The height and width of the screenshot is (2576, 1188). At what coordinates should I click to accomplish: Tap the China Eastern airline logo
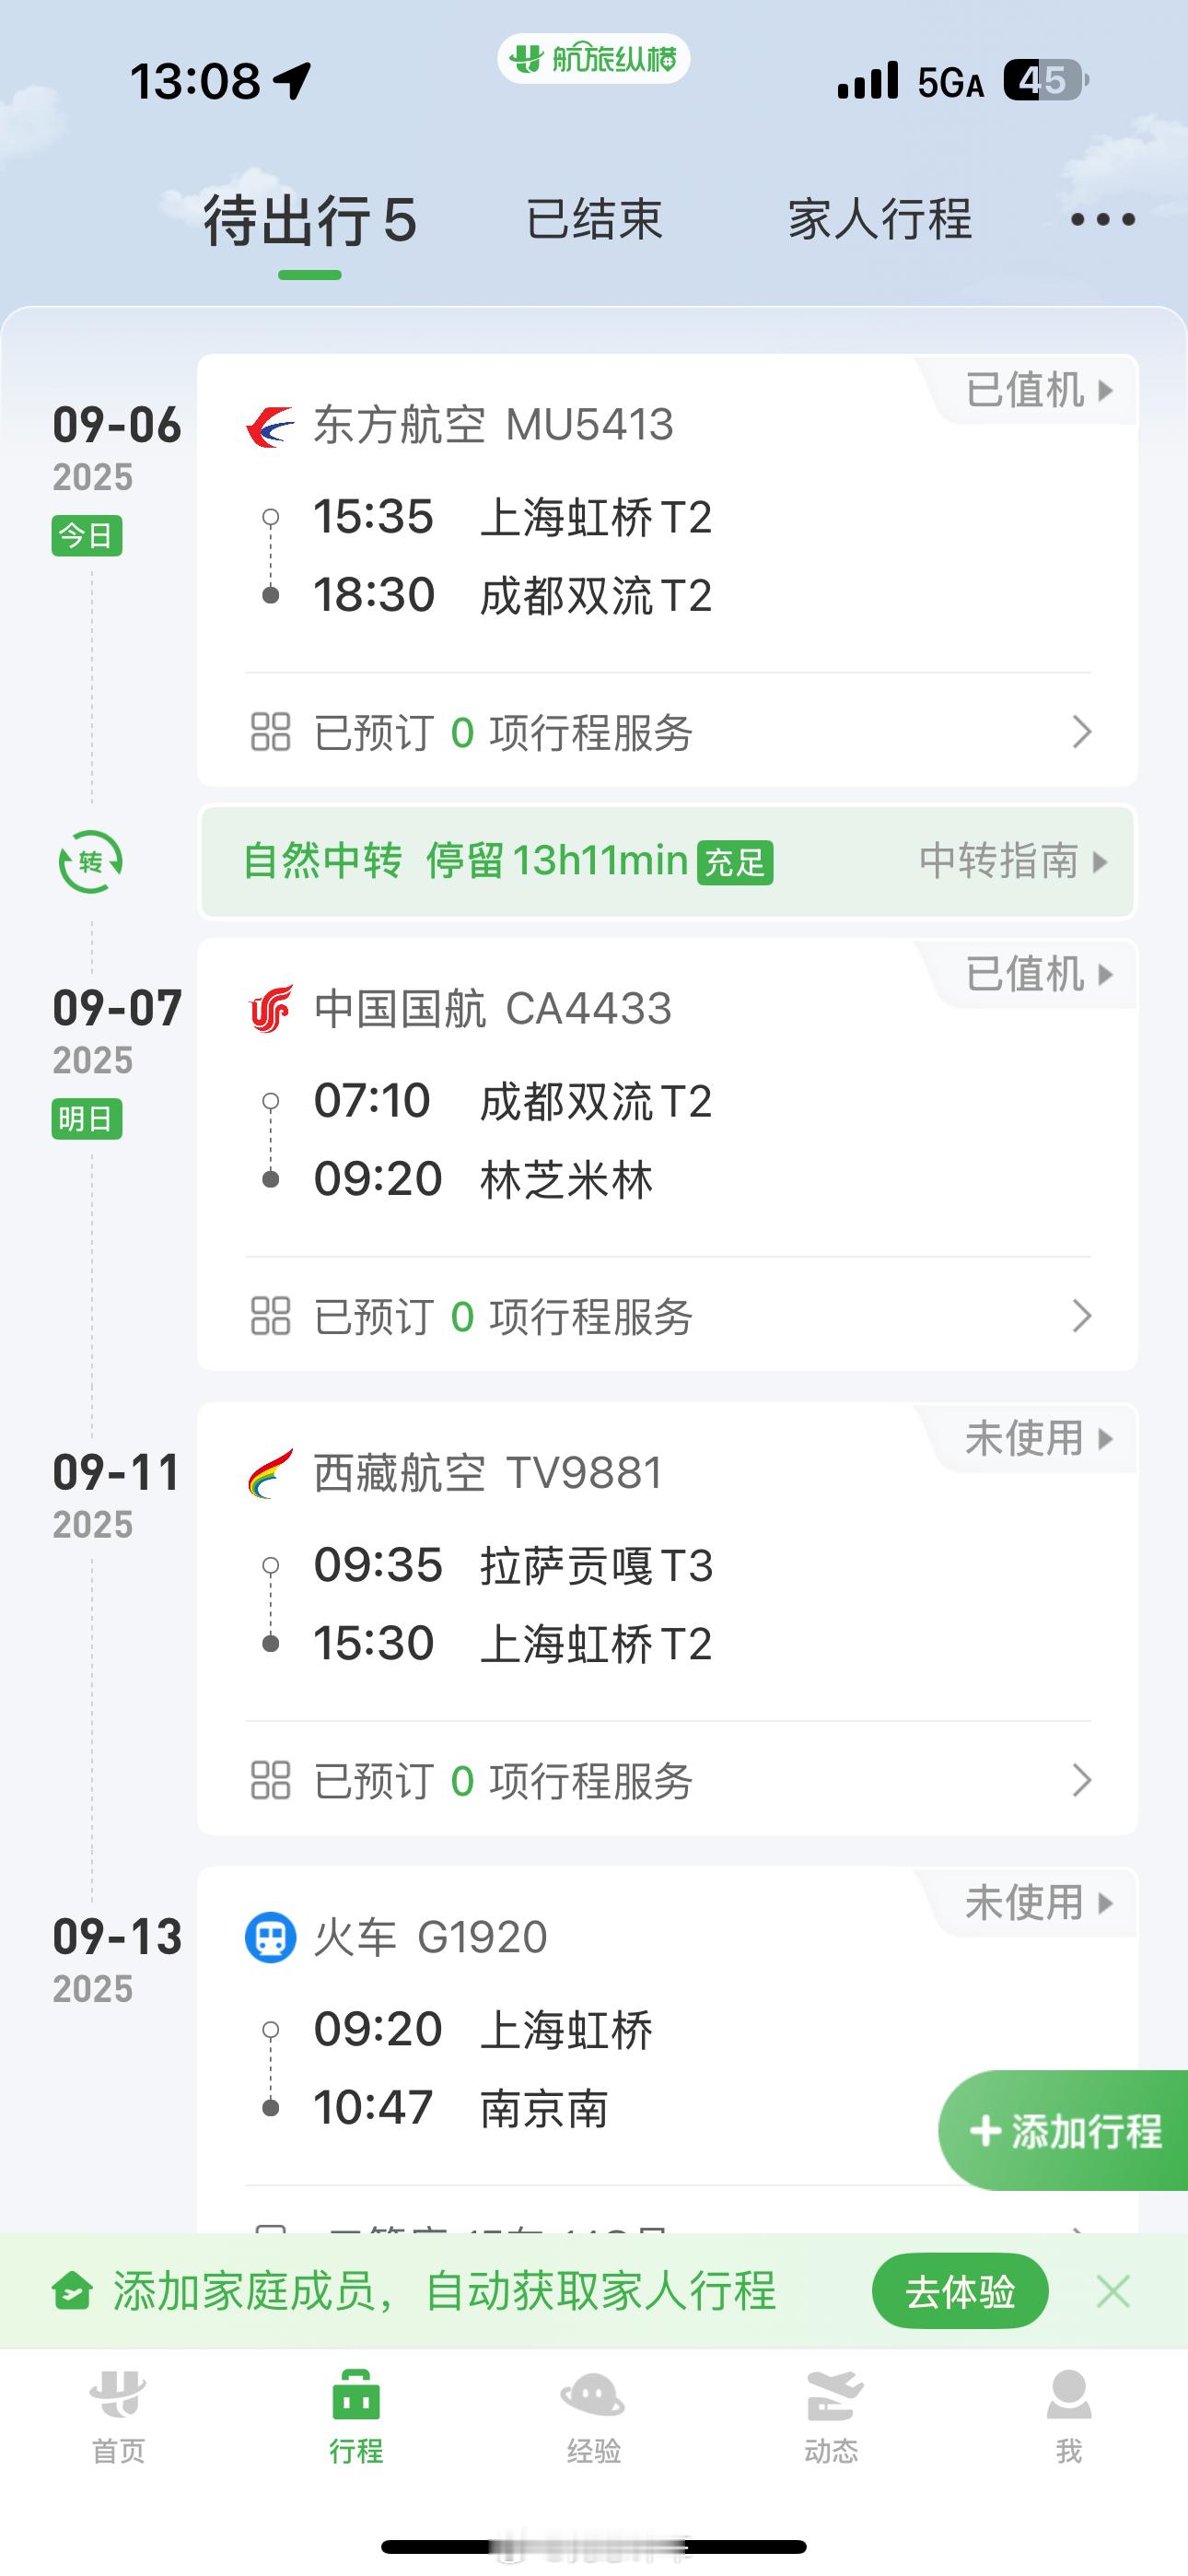pos(270,426)
